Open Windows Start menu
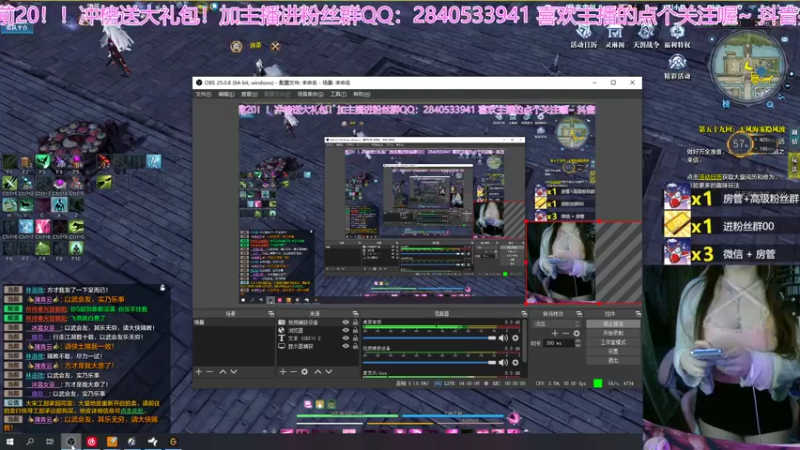The image size is (800, 450). 9,441
